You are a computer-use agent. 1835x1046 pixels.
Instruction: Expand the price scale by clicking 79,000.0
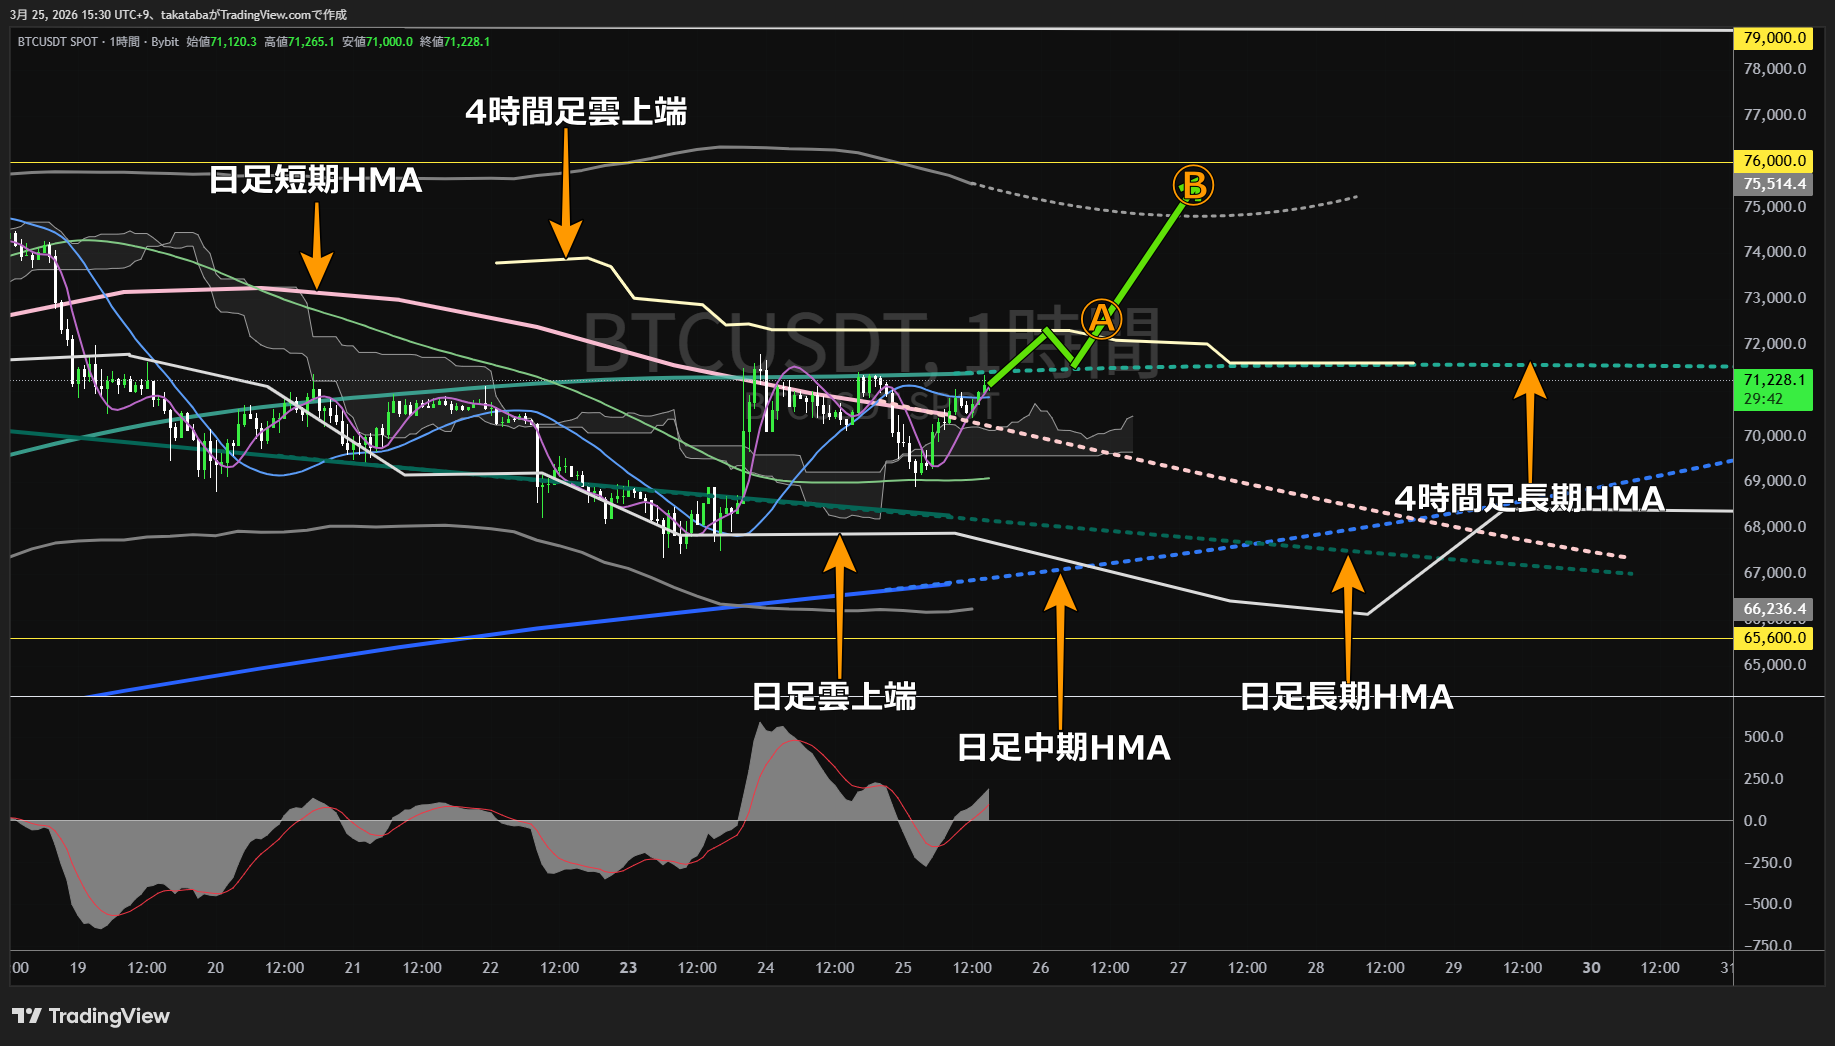point(1773,37)
